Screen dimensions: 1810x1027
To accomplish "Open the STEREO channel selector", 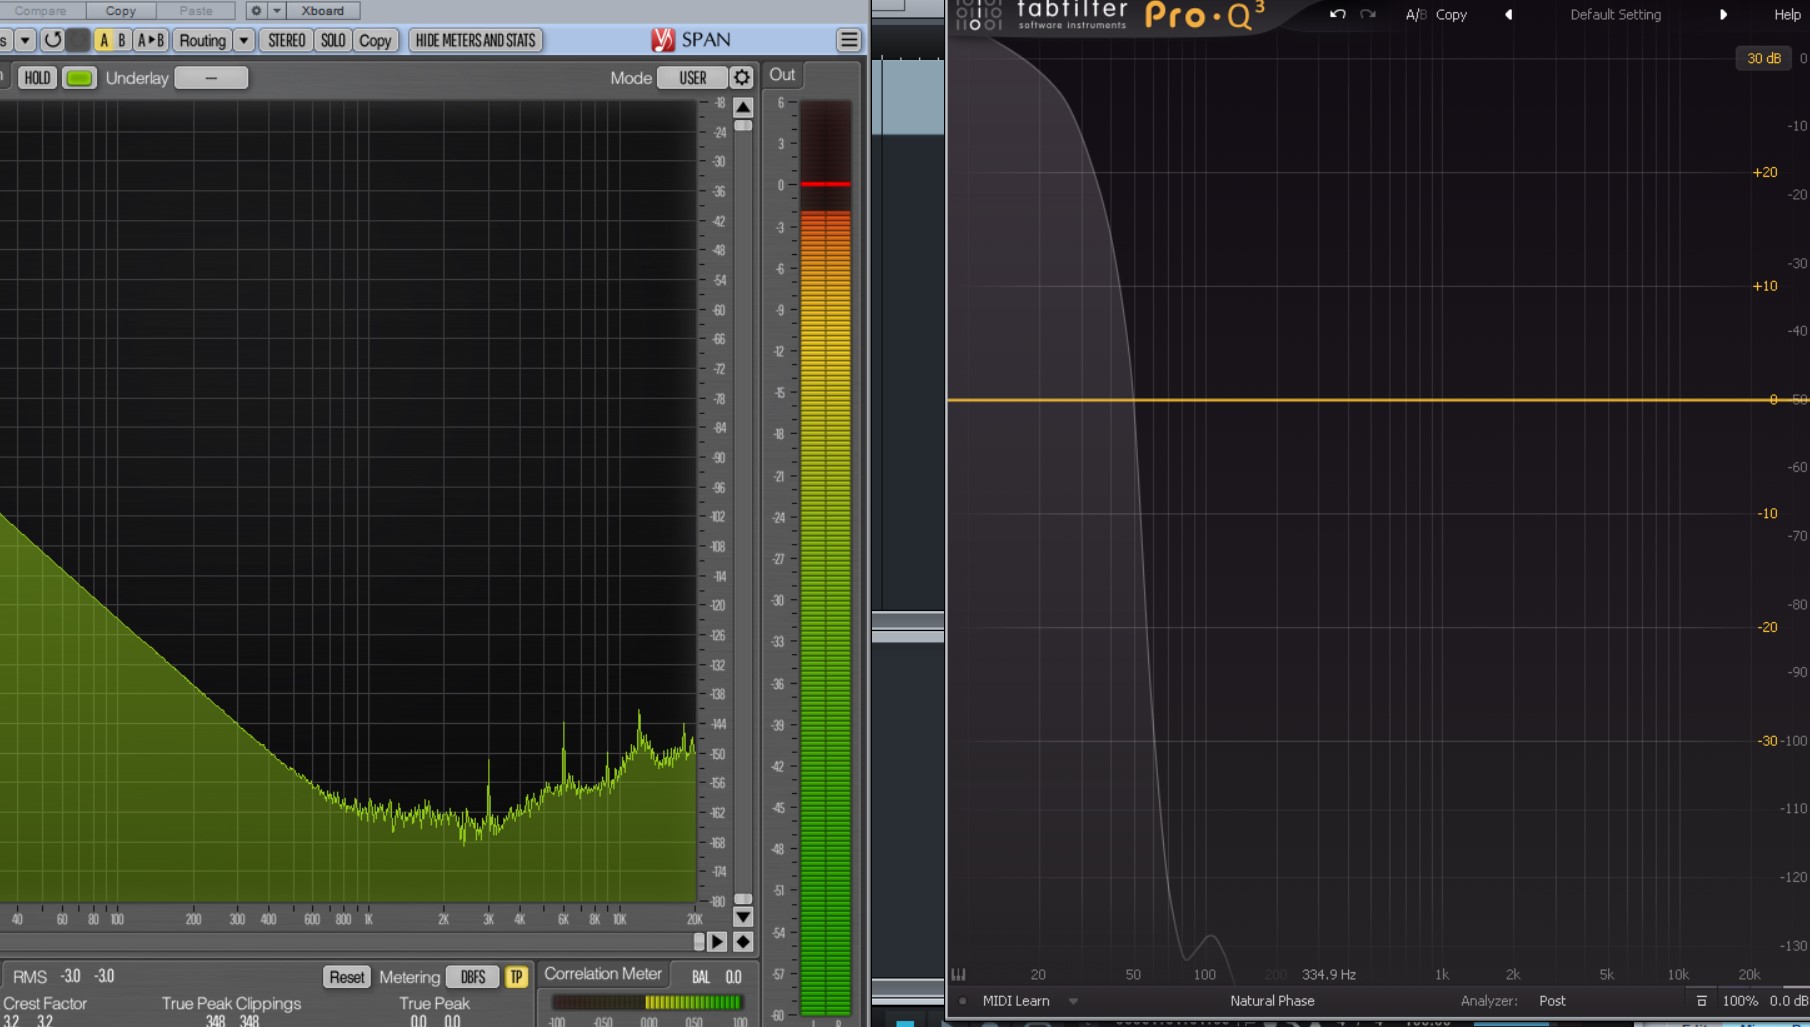I will pyautogui.click(x=287, y=40).
